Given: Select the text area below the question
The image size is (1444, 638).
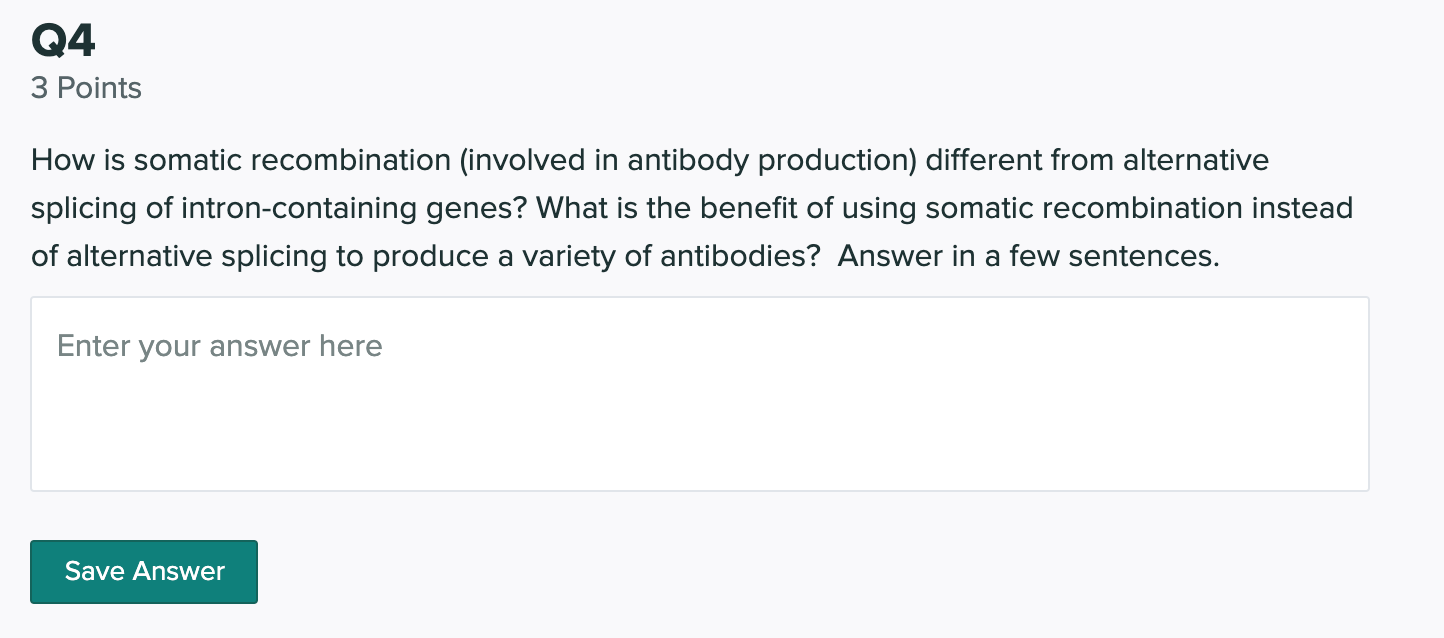Looking at the screenshot, I should pos(700,393).
